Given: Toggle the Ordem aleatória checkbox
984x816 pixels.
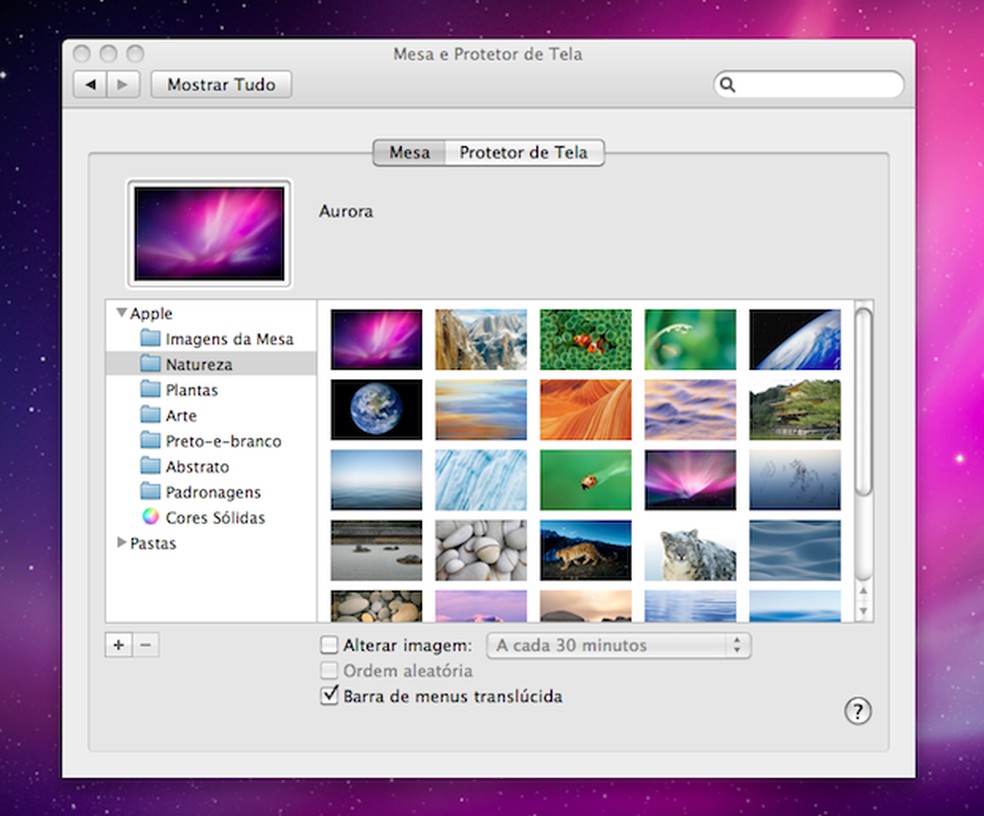Looking at the screenshot, I should click(329, 671).
